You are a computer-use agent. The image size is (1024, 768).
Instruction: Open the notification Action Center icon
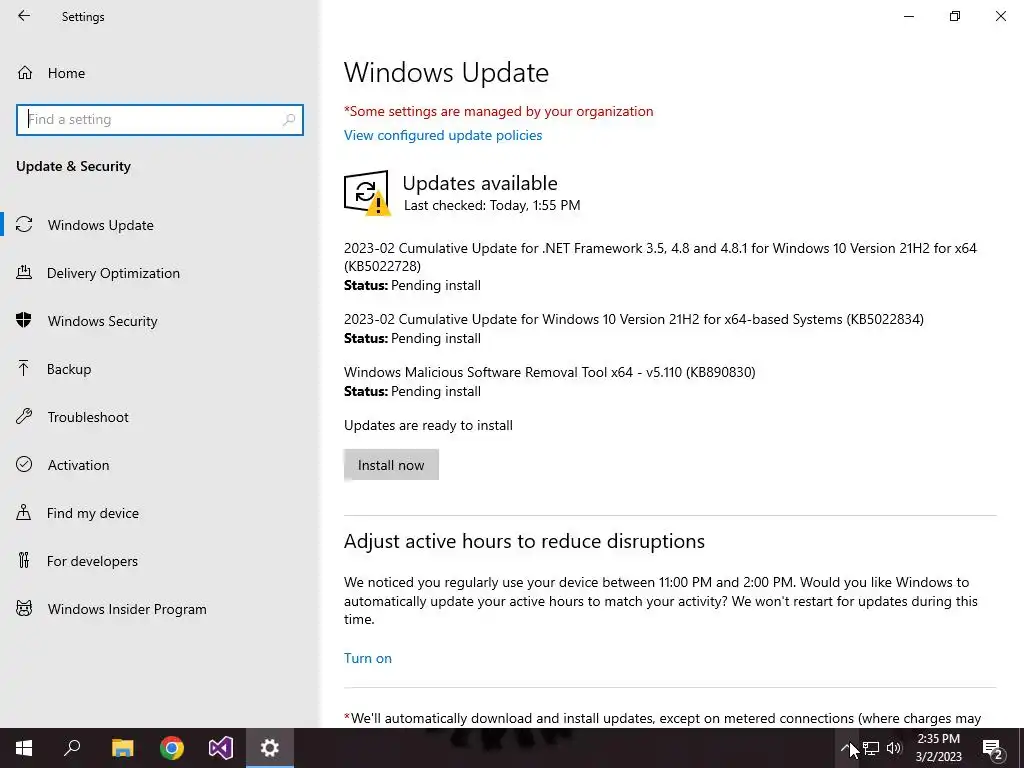[993, 748]
